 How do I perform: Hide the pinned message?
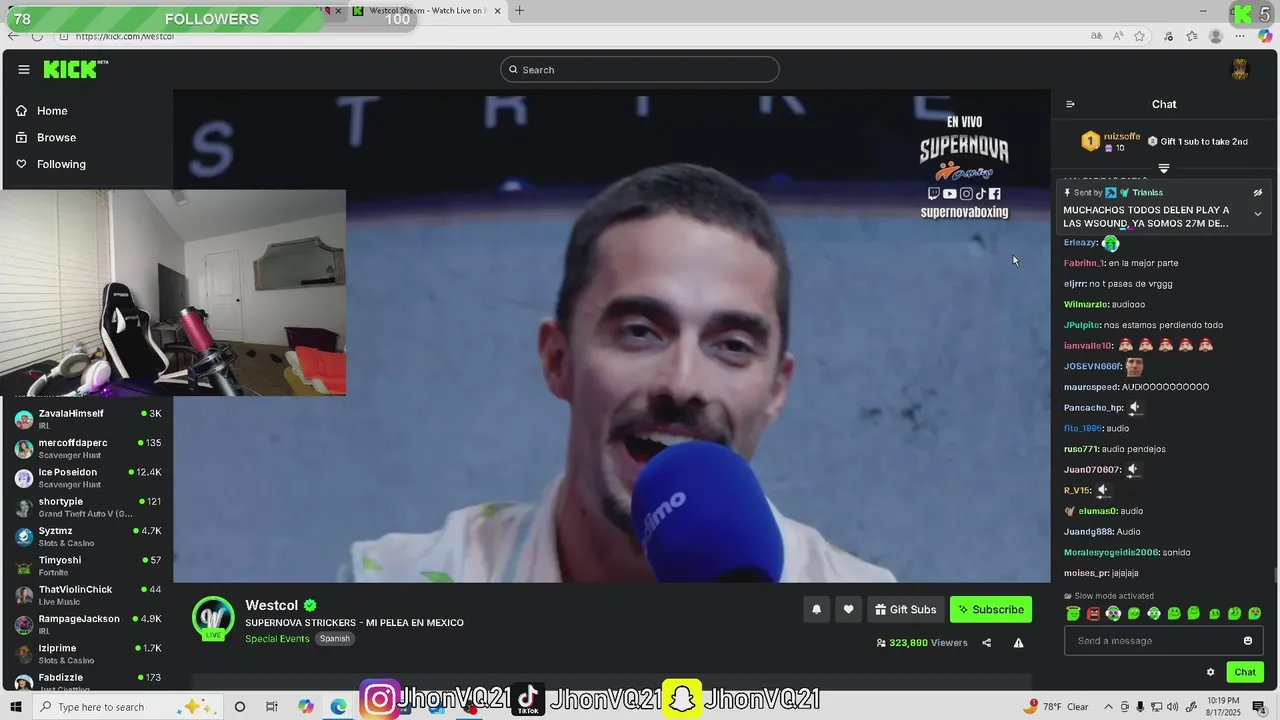pos(1258,192)
